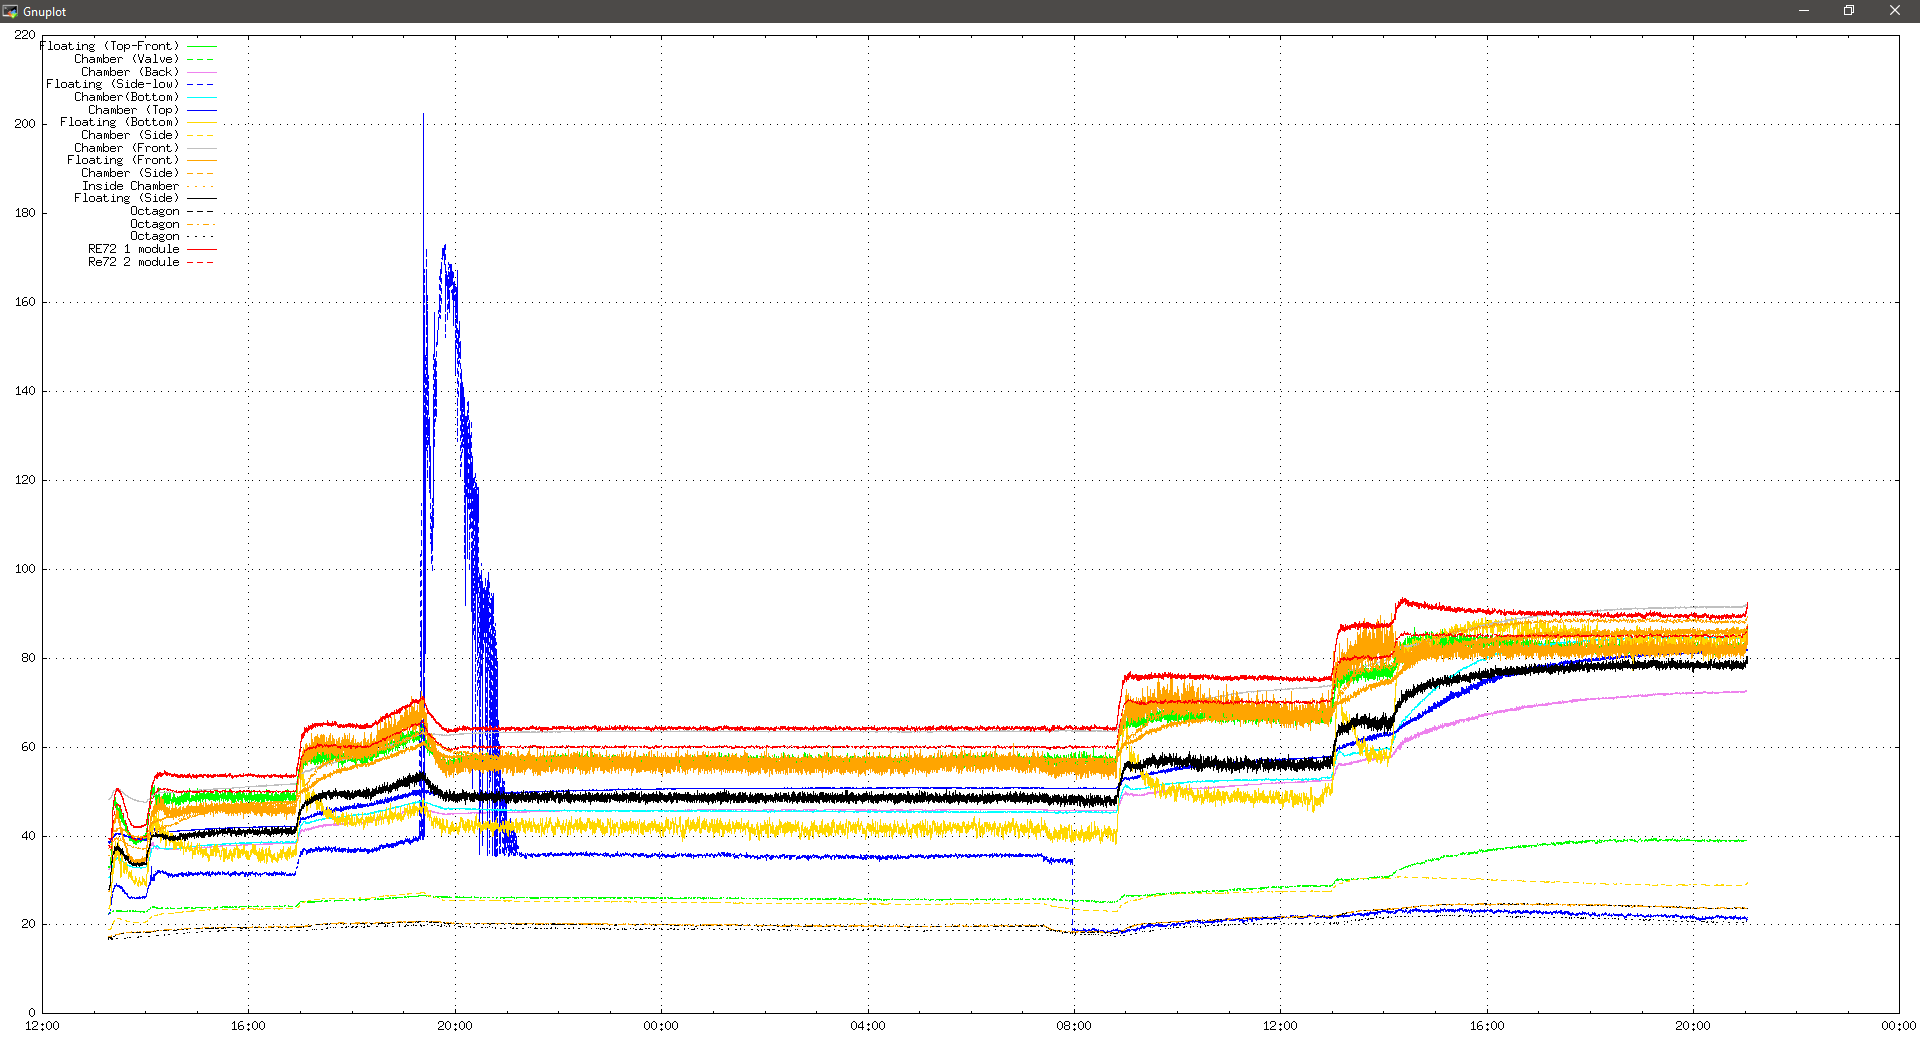Click the Gnuplot title text
The width and height of the screenshot is (1920, 1040).
tap(44, 12)
